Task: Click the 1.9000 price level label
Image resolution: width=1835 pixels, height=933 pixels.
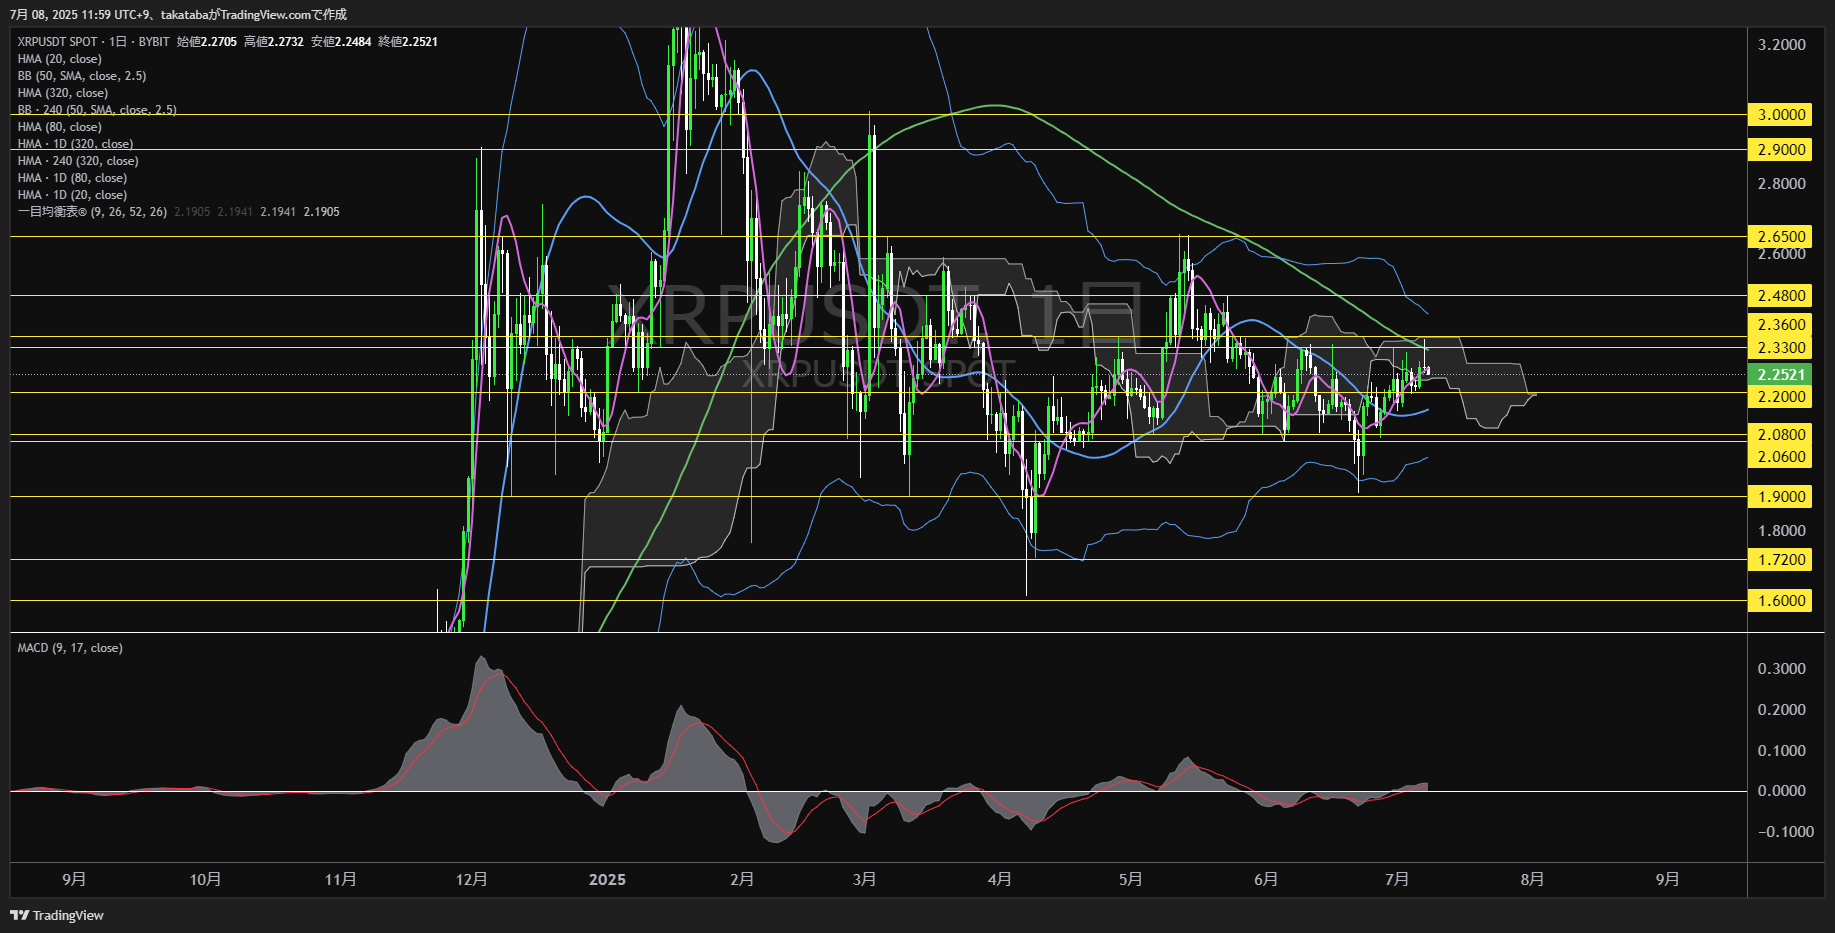Action: coord(1781,497)
